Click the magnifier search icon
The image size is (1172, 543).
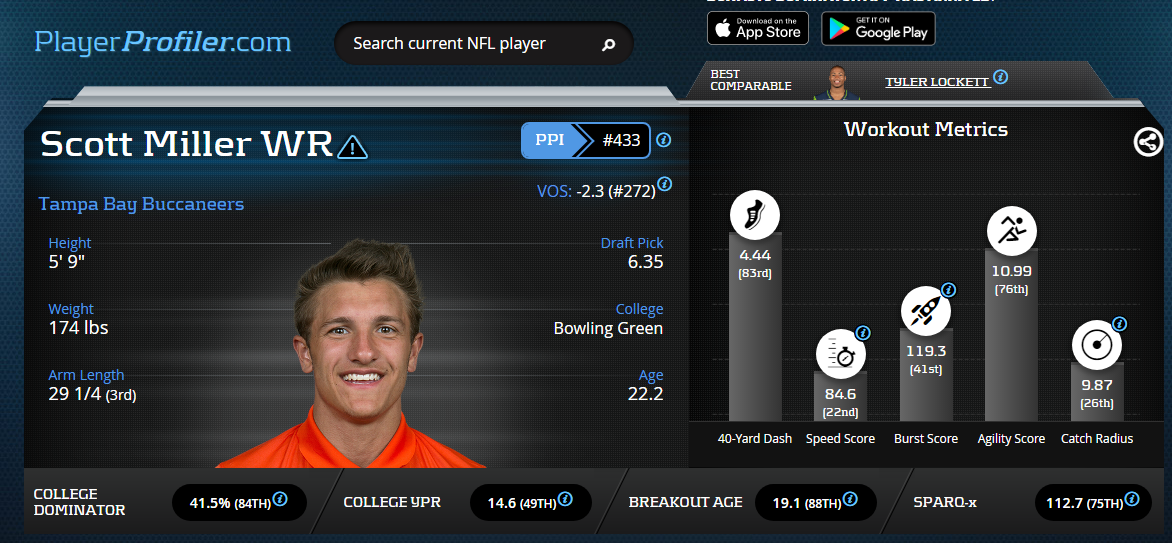tap(608, 45)
